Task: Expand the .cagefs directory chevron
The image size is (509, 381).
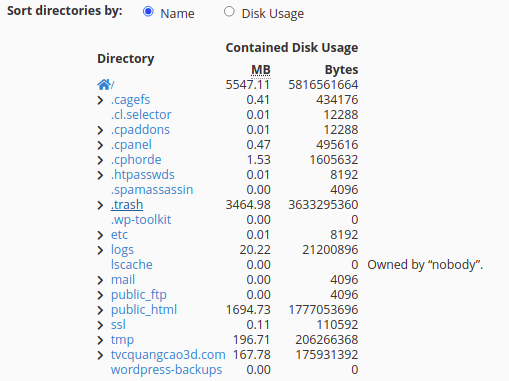Action: click(x=100, y=100)
